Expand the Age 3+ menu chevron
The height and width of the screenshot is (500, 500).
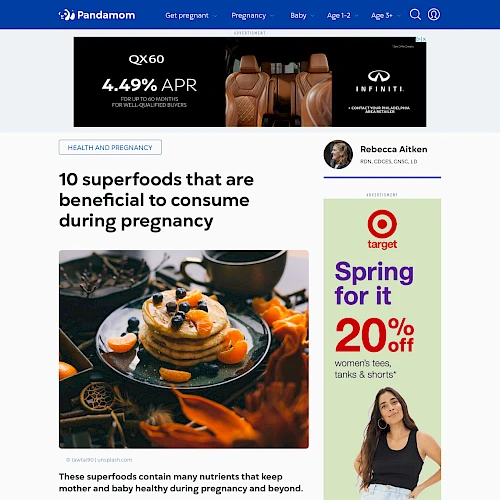pos(399,16)
